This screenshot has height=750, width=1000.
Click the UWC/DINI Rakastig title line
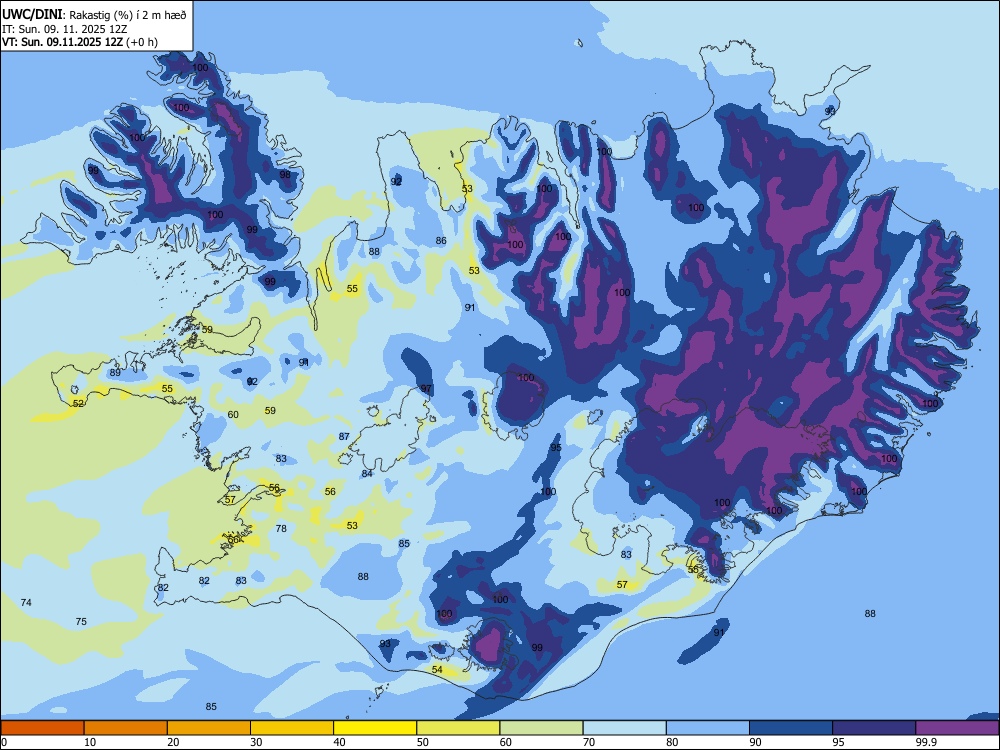click(94, 15)
